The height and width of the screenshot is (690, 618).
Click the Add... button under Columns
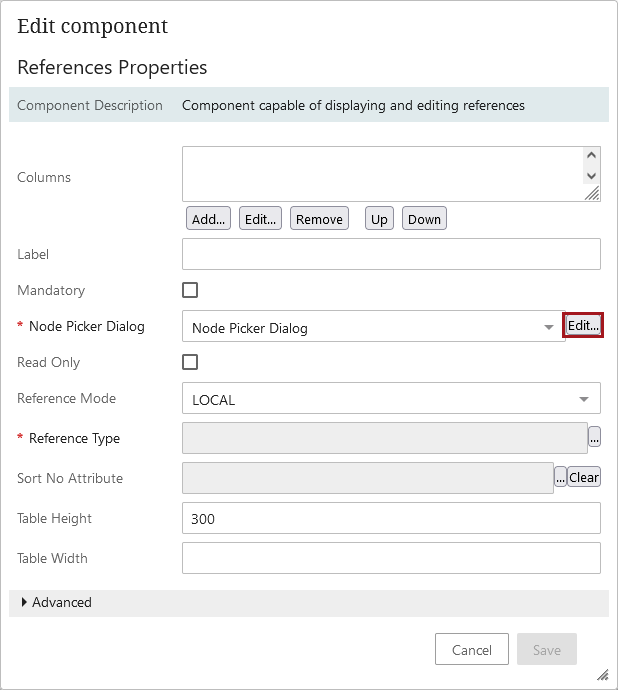coord(208,219)
